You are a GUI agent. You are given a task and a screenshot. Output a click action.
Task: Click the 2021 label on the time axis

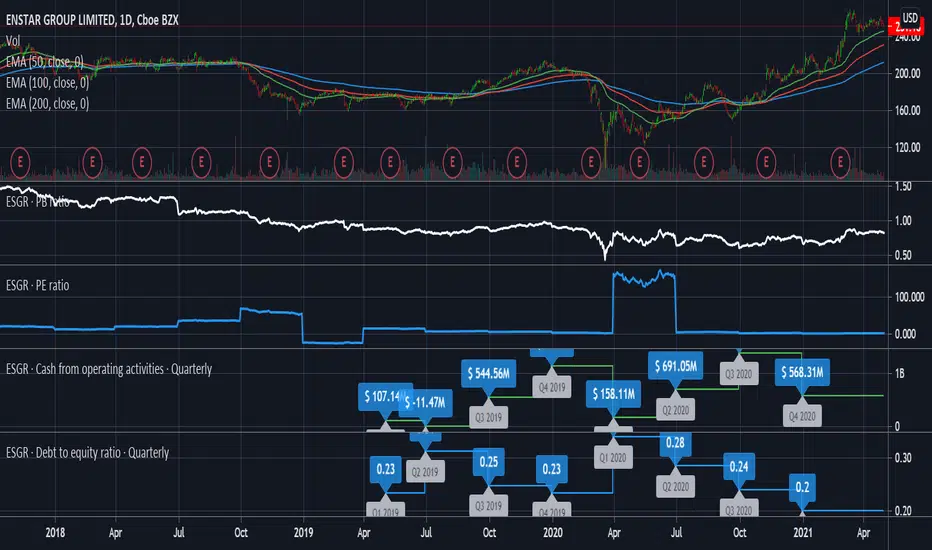tap(803, 533)
